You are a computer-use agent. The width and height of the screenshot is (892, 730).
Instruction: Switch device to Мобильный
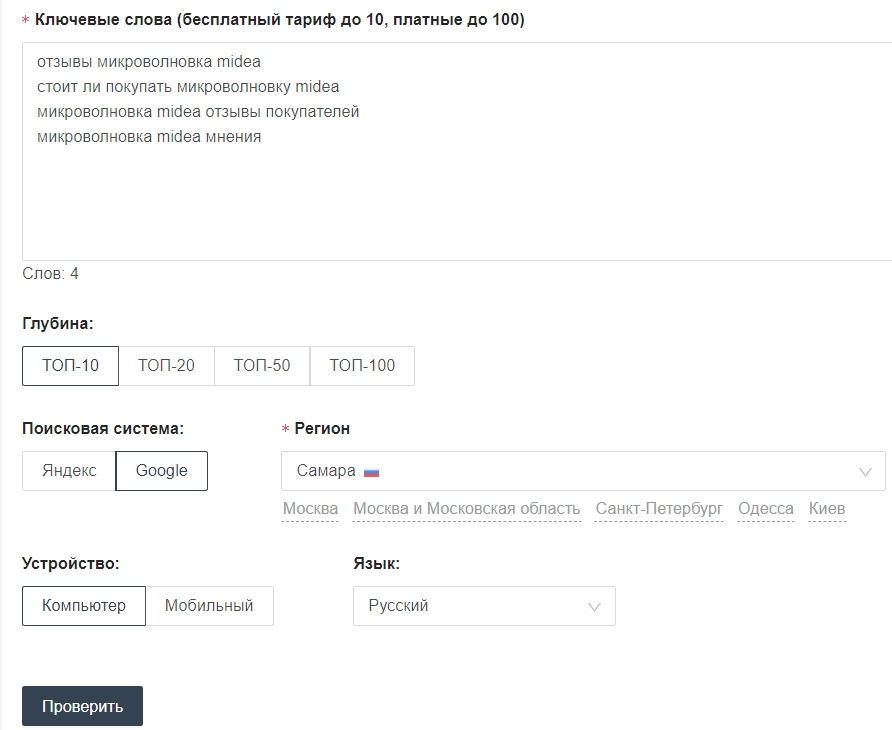click(x=209, y=606)
